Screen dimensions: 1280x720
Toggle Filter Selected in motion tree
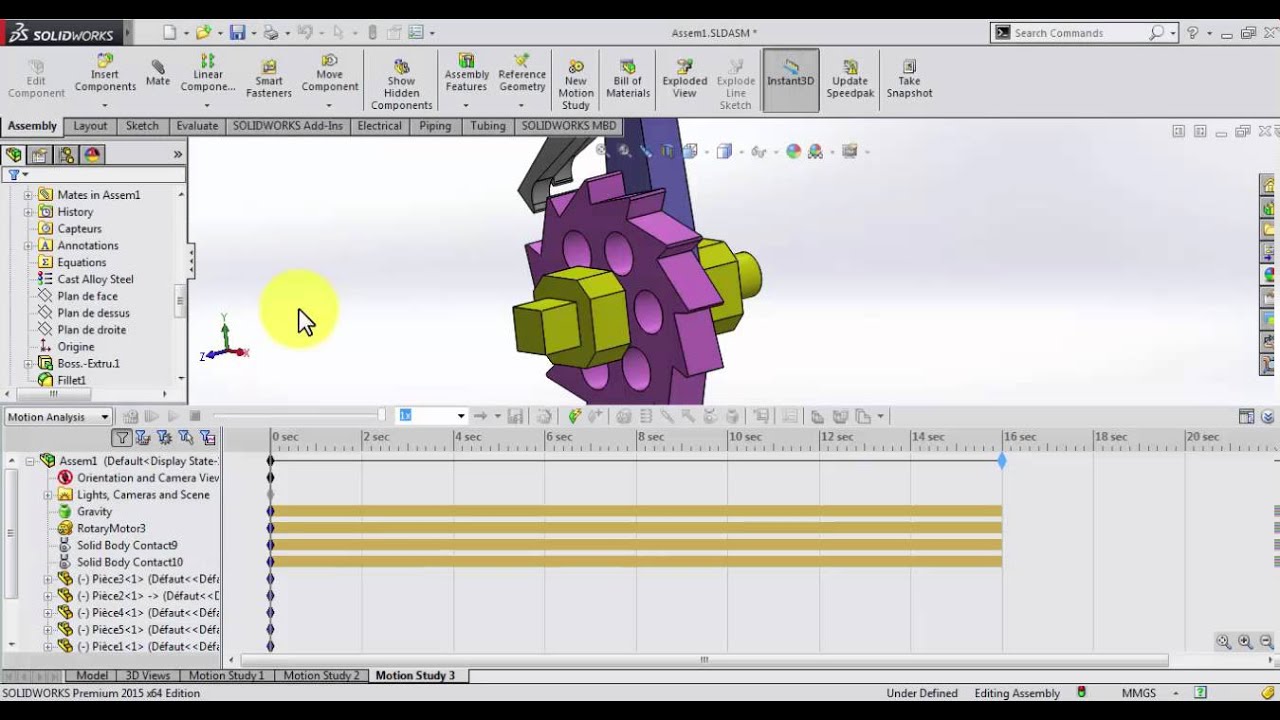click(x=186, y=437)
